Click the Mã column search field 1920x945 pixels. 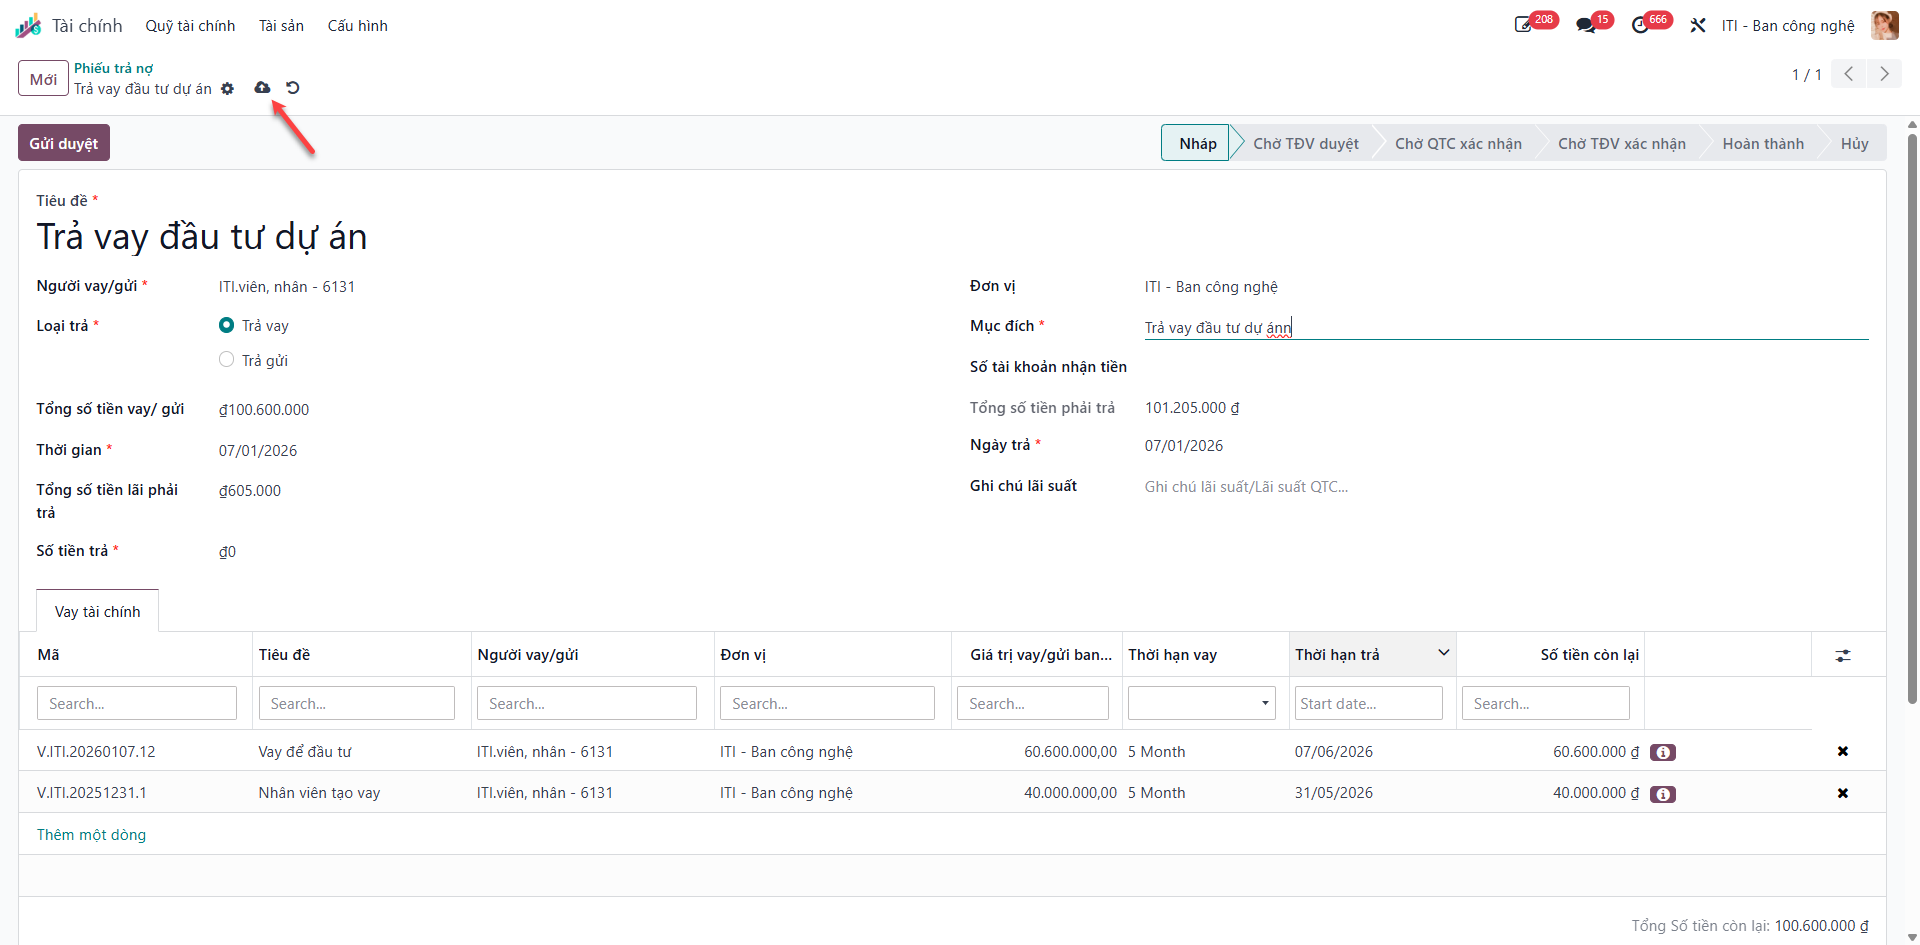(137, 703)
